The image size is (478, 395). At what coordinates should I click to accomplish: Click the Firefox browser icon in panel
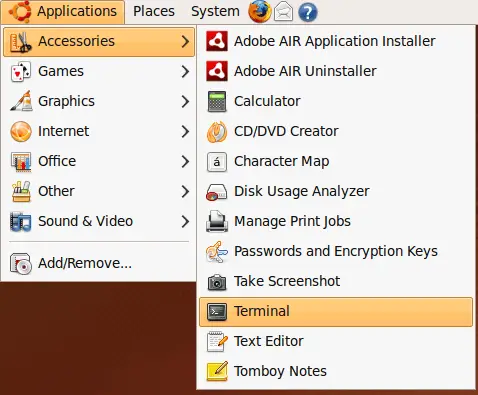coord(259,11)
